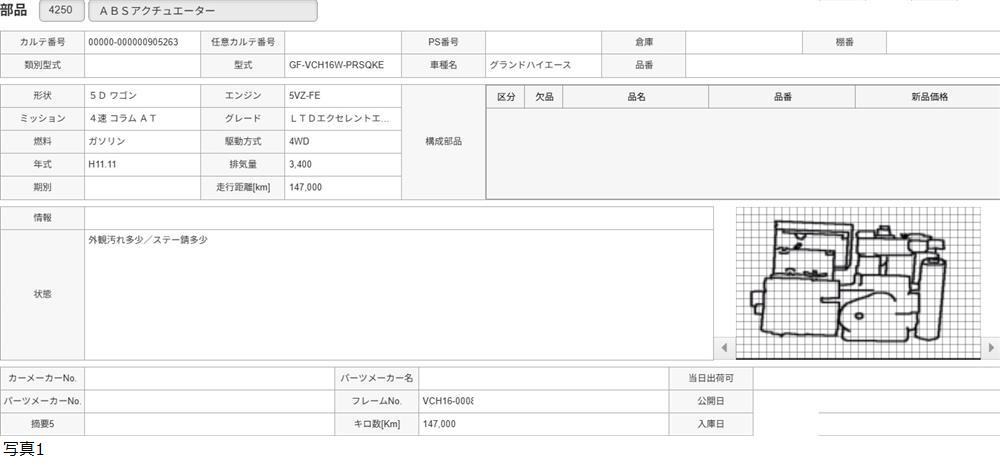Click the グレード field ＬＴＤエクセレント
This screenshot has width=1000, height=466.
(x=342, y=119)
